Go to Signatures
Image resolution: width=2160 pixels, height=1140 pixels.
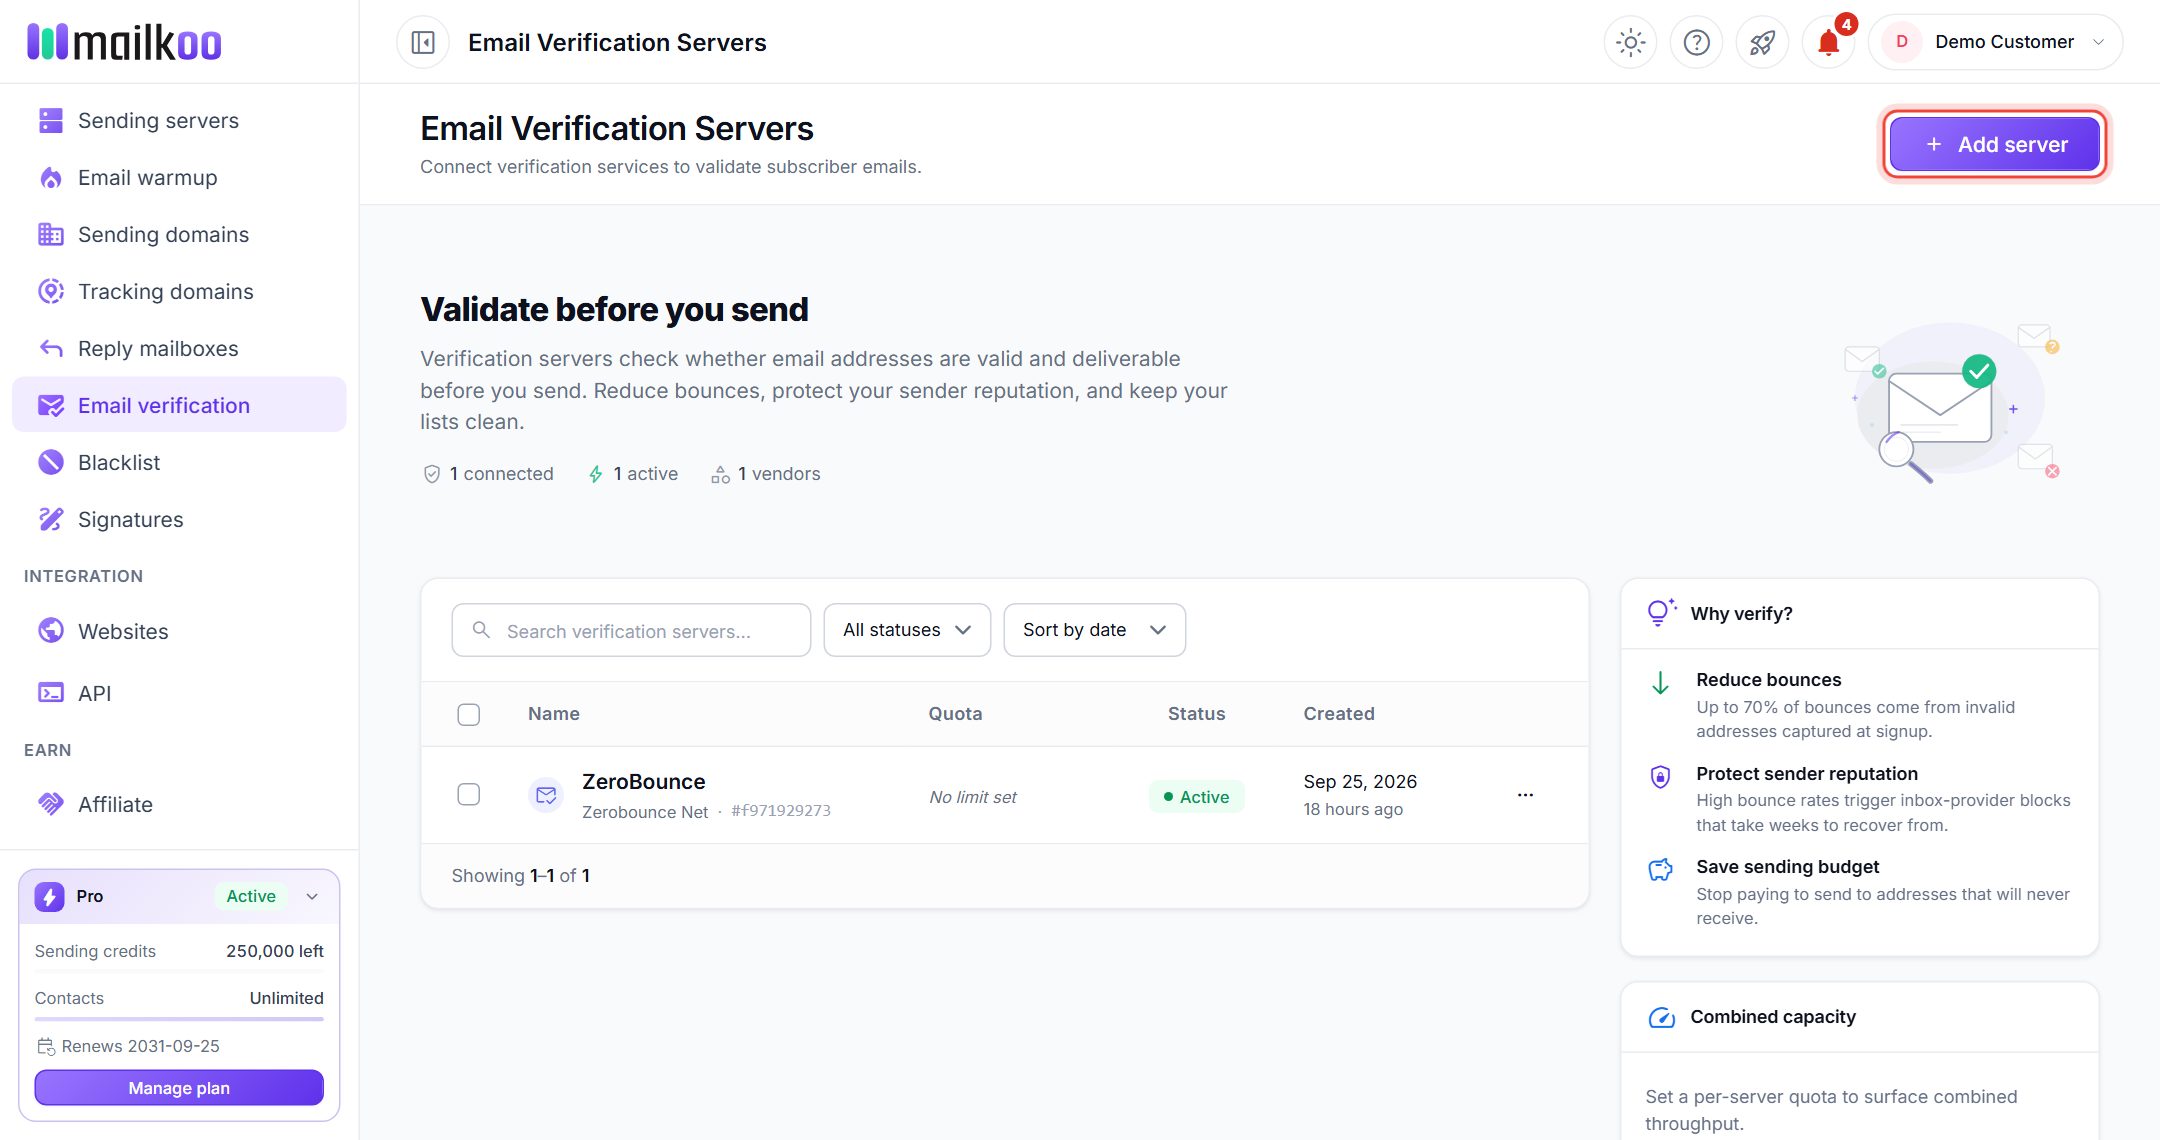(x=179, y=519)
